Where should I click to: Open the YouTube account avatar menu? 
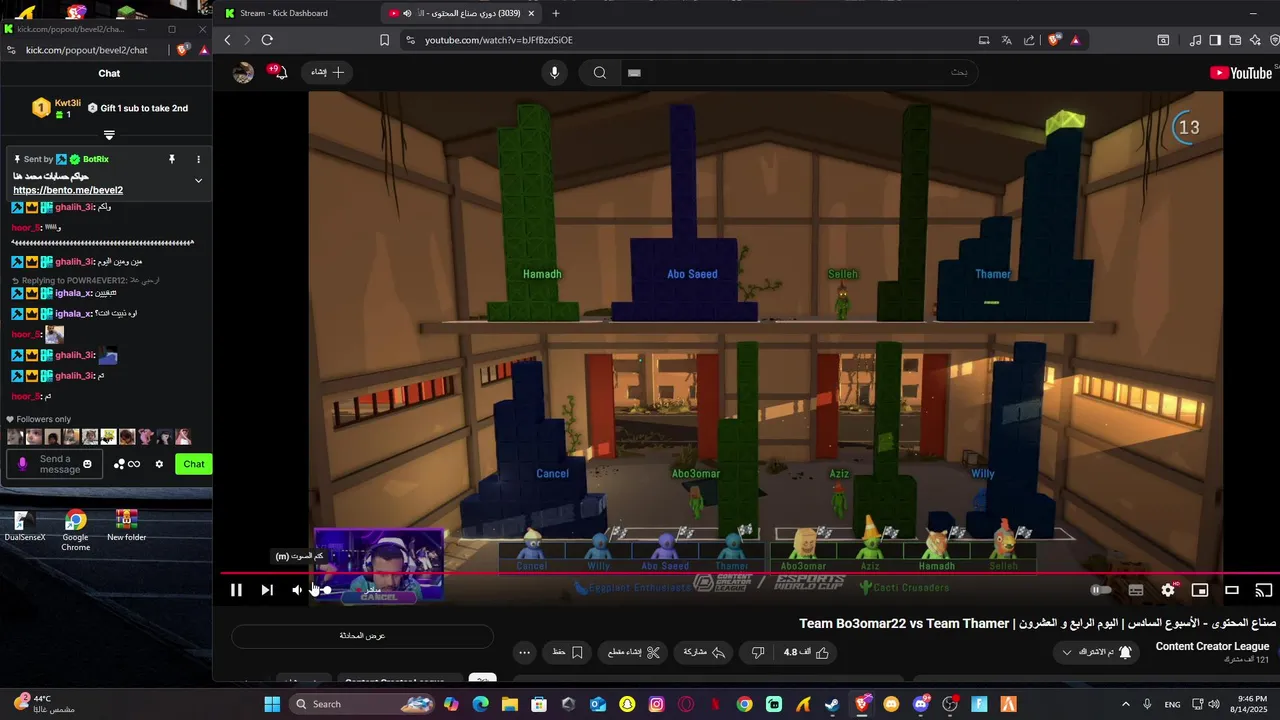pyautogui.click(x=243, y=72)
